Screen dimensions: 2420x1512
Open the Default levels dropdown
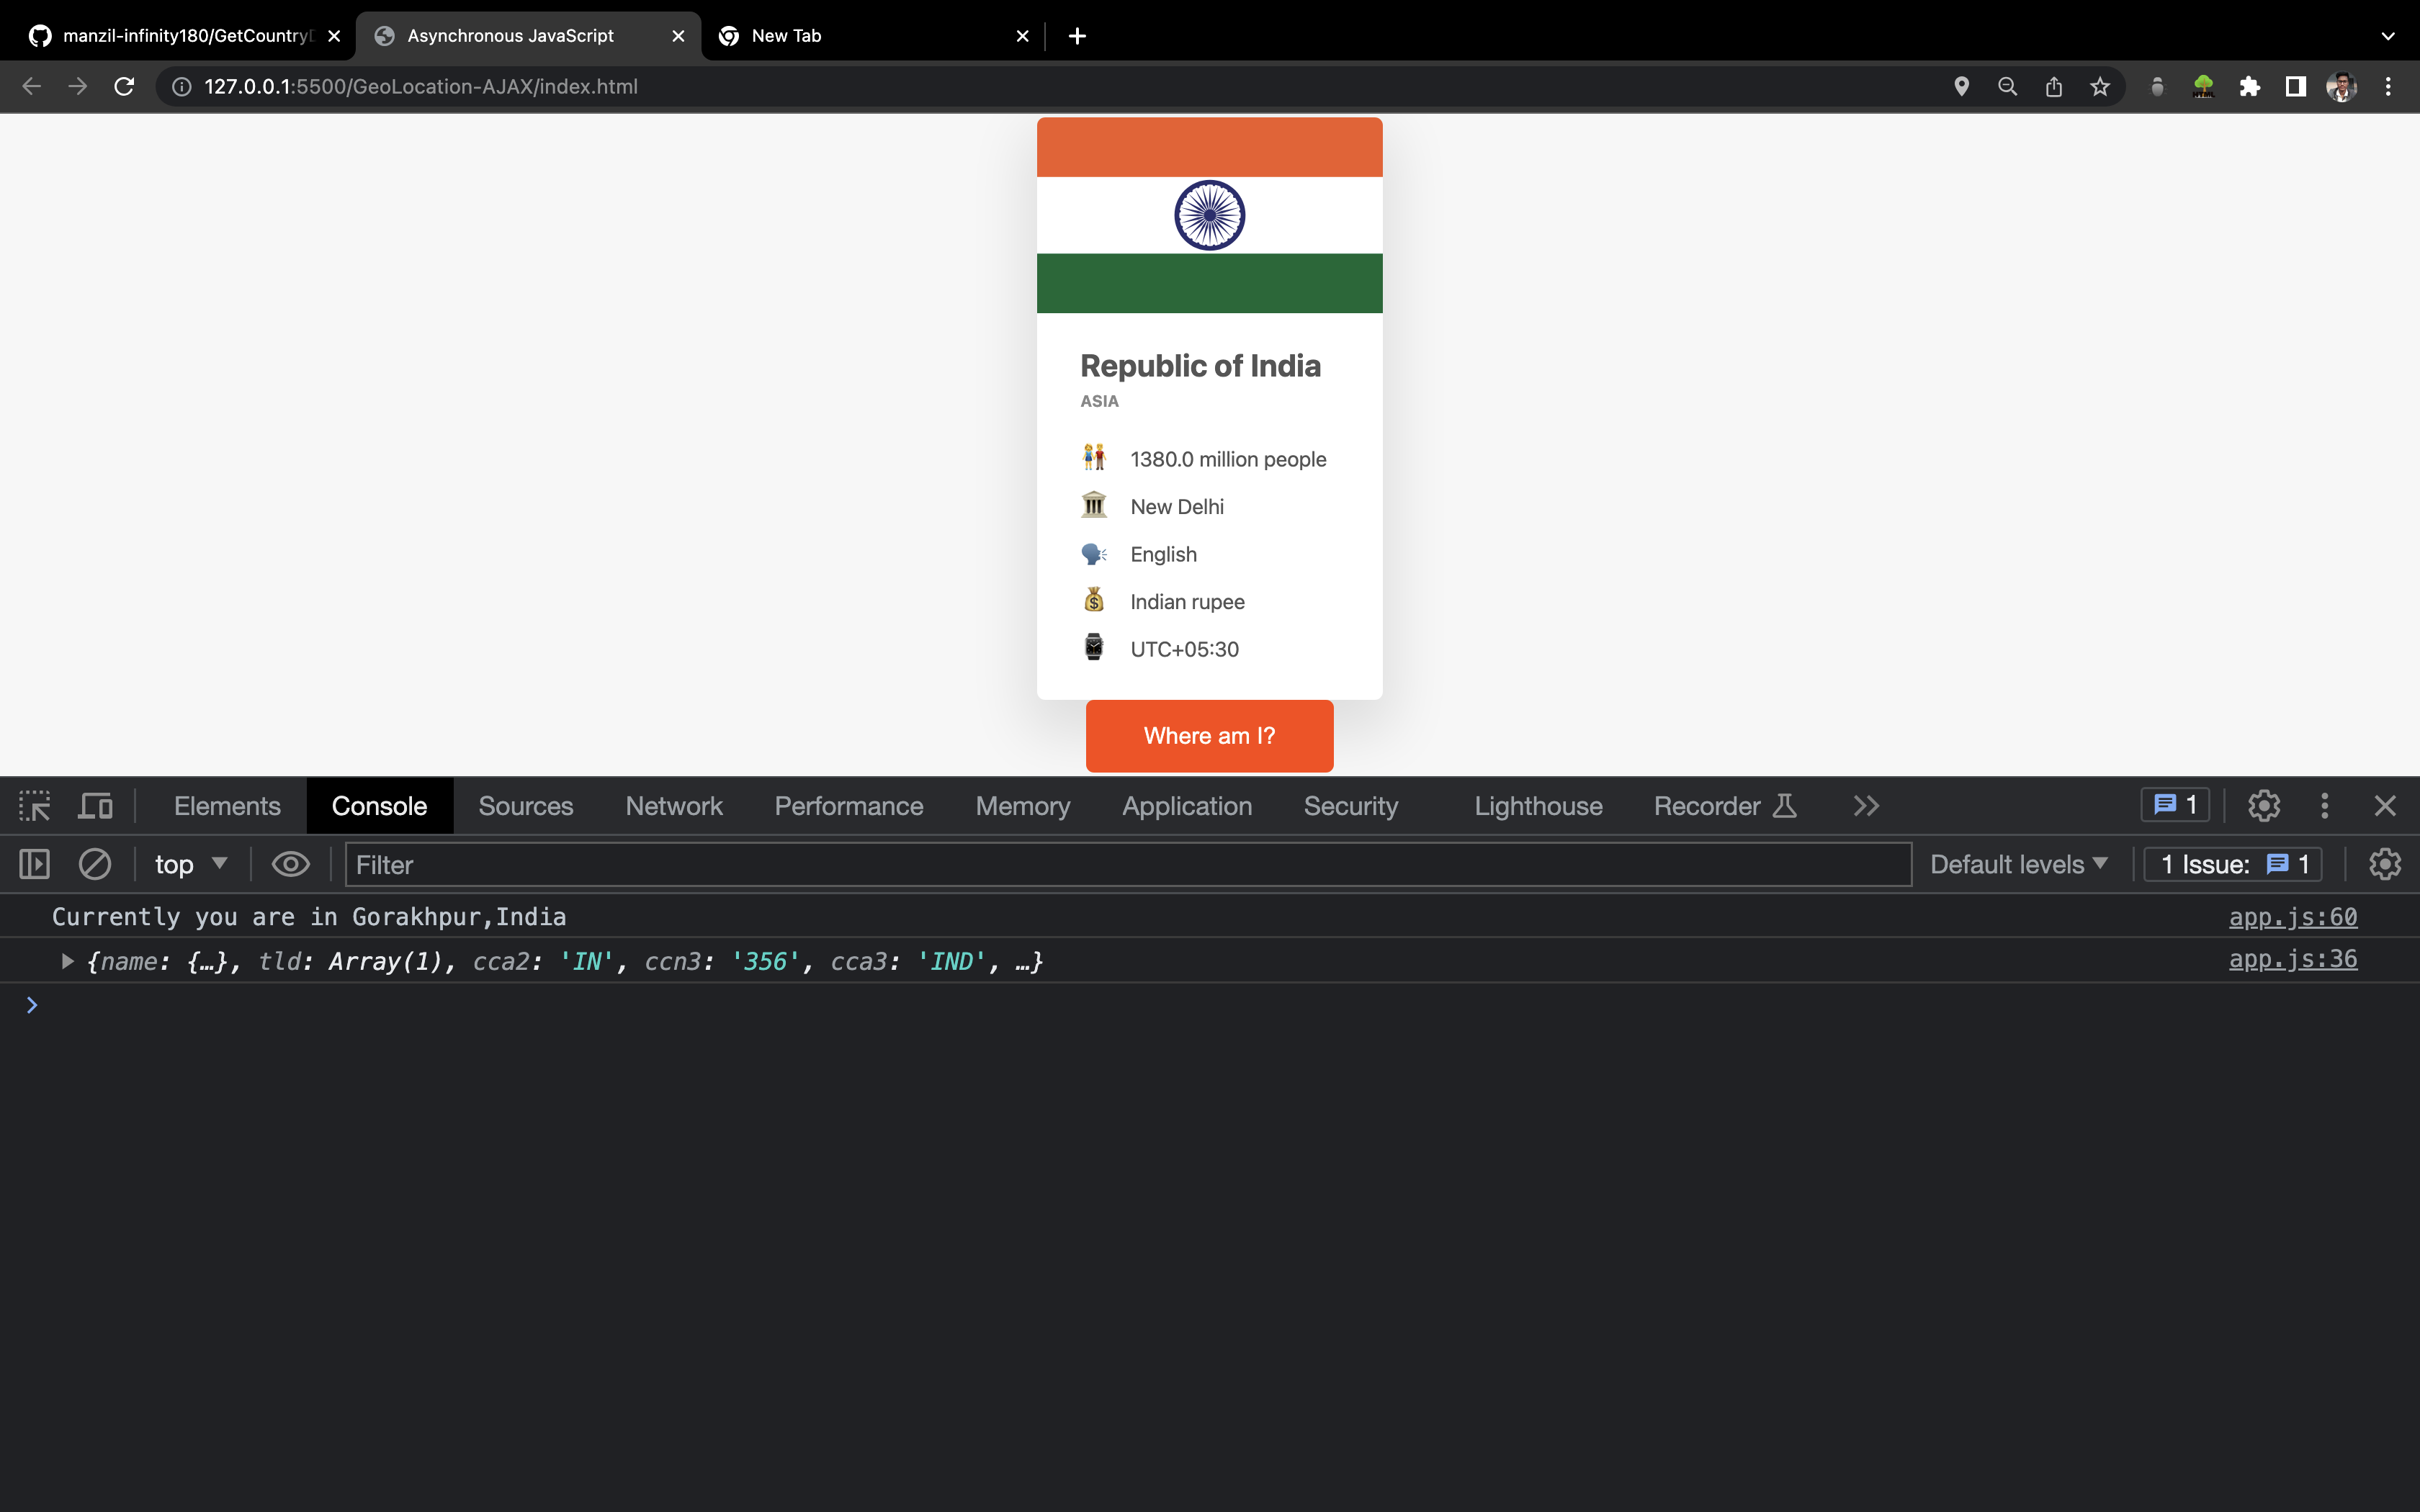point(2018,864)
